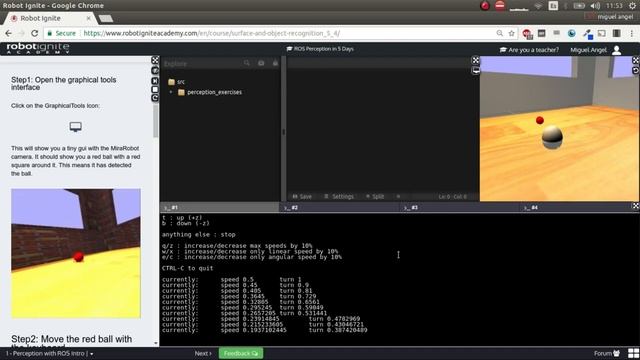Click the cast screen extension icon
640x360 pixels.
point(602,33)
